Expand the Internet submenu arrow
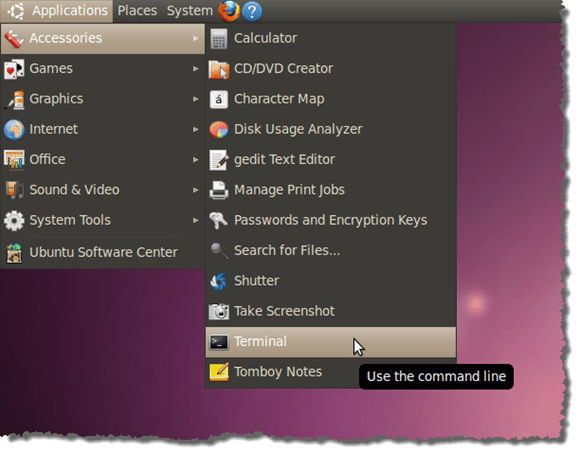Image resolution: width=580 pixels, height=454 pixels. pos(196,130)
